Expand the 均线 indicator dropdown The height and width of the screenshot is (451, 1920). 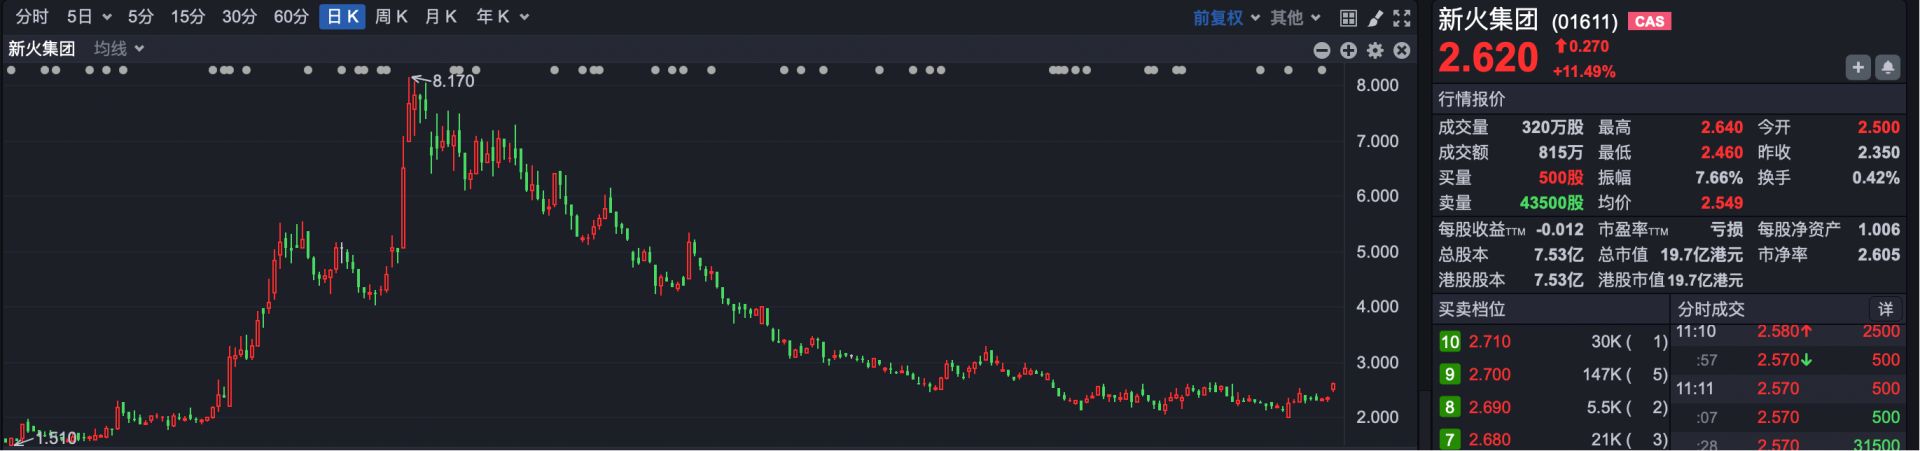click(119, 48)
